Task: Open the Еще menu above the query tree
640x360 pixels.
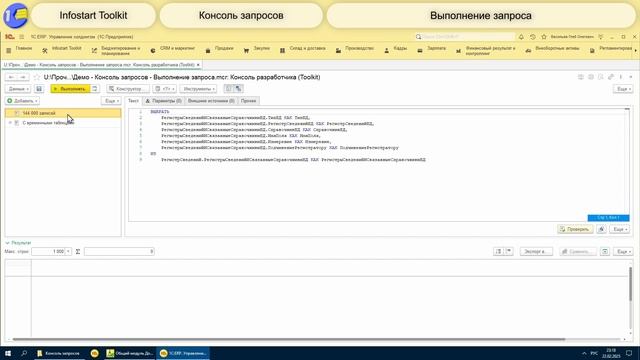Action: (111, 101)
